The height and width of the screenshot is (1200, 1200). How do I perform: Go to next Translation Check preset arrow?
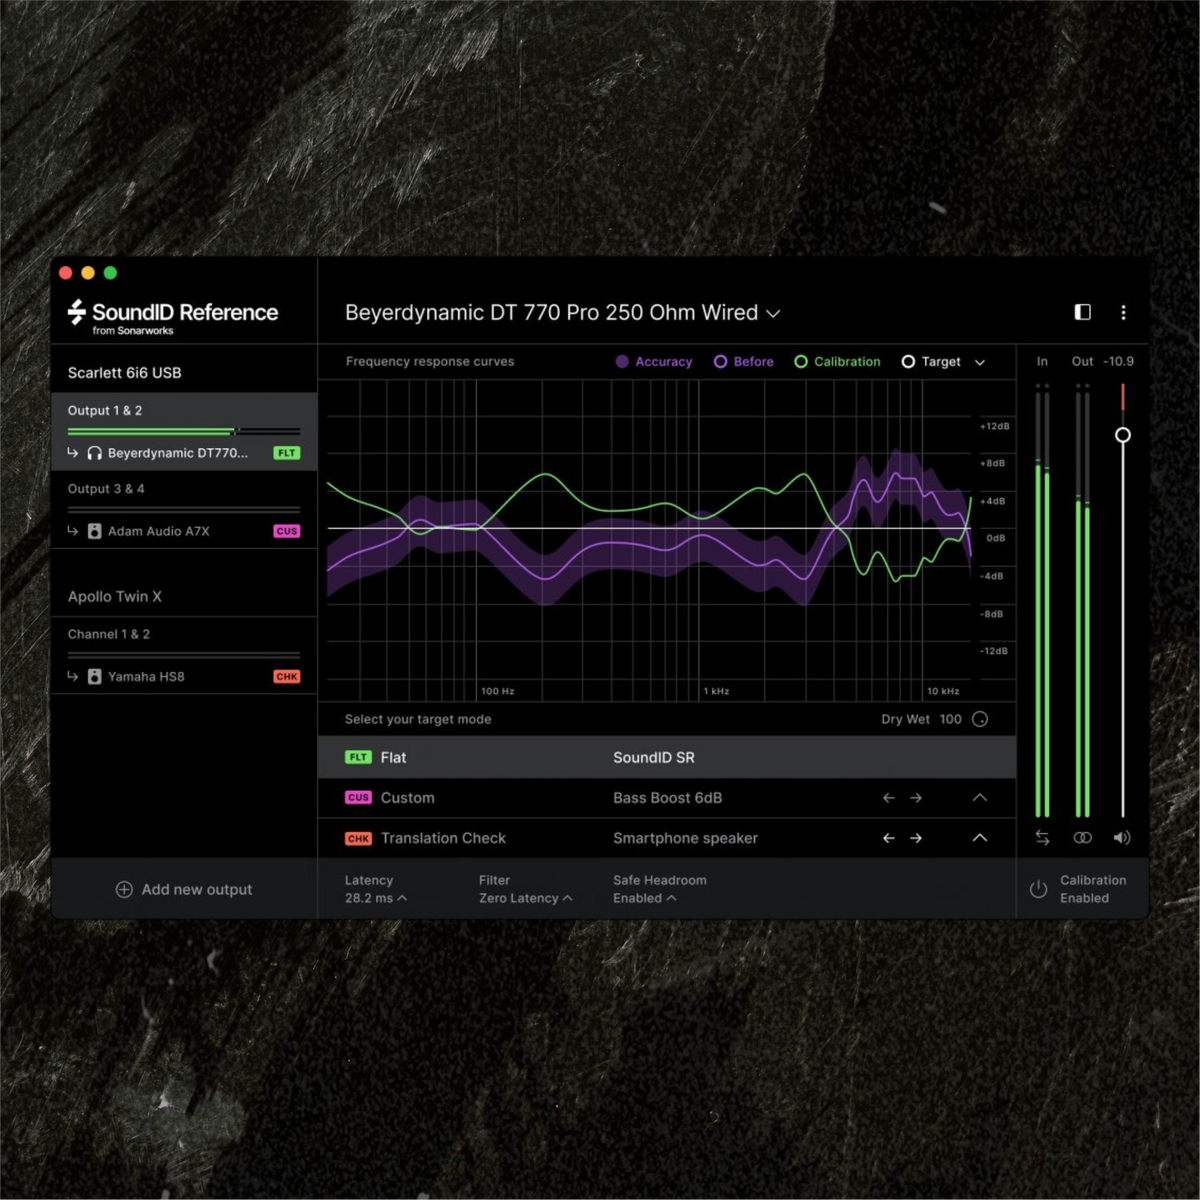(x=916, y=838)
